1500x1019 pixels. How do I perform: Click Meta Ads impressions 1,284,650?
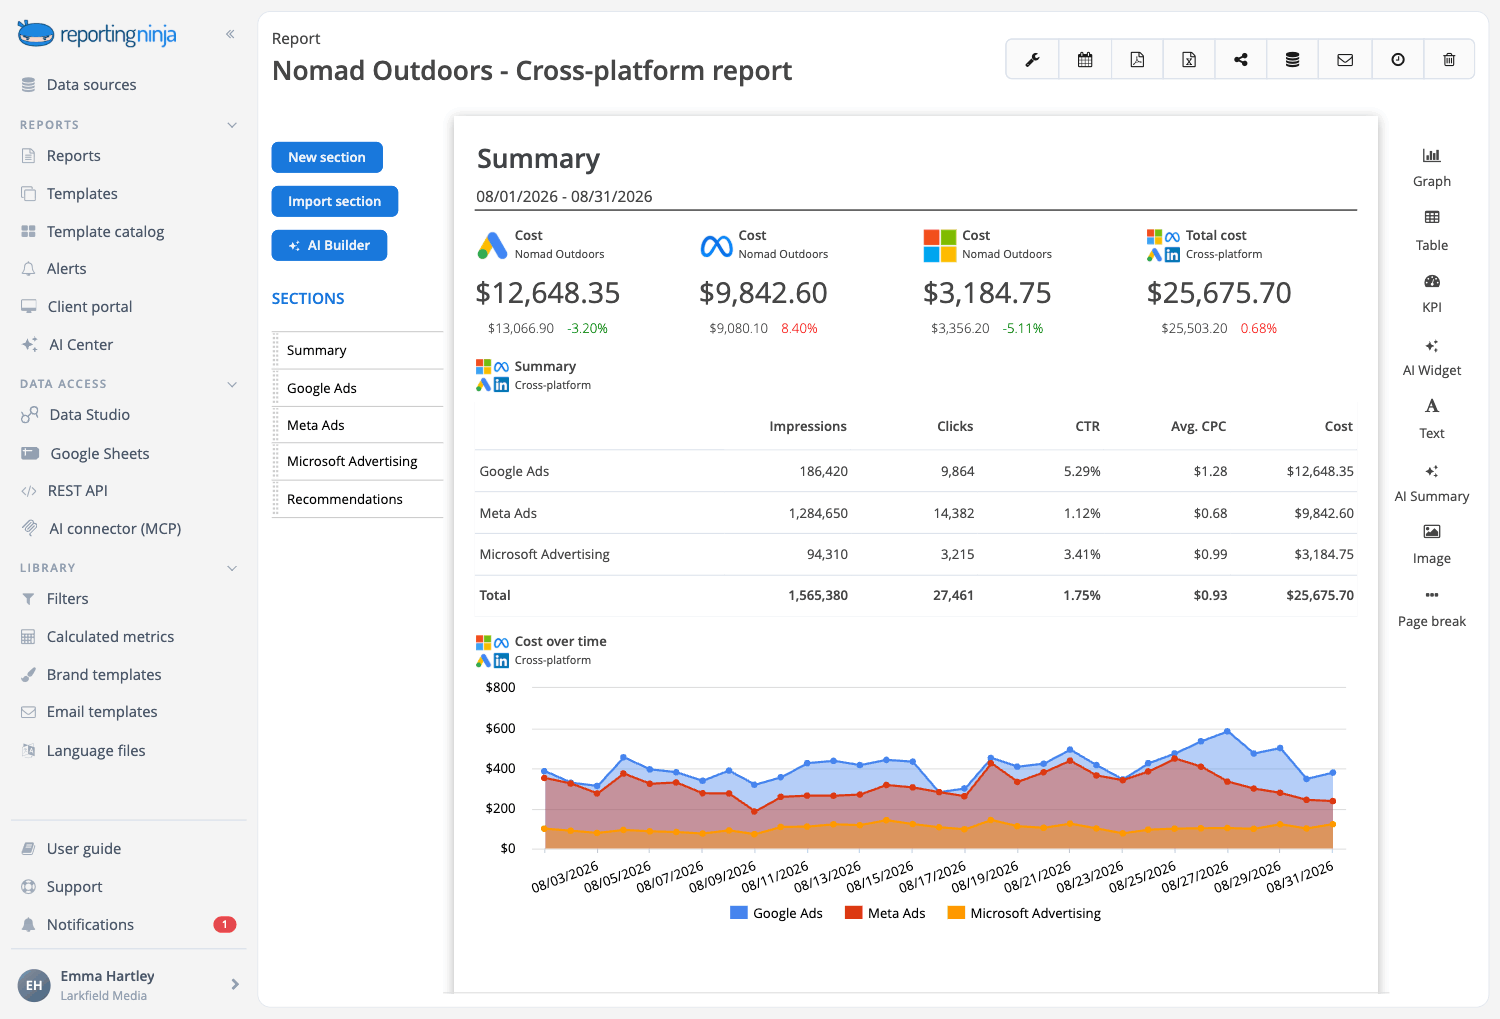[818, 513]
